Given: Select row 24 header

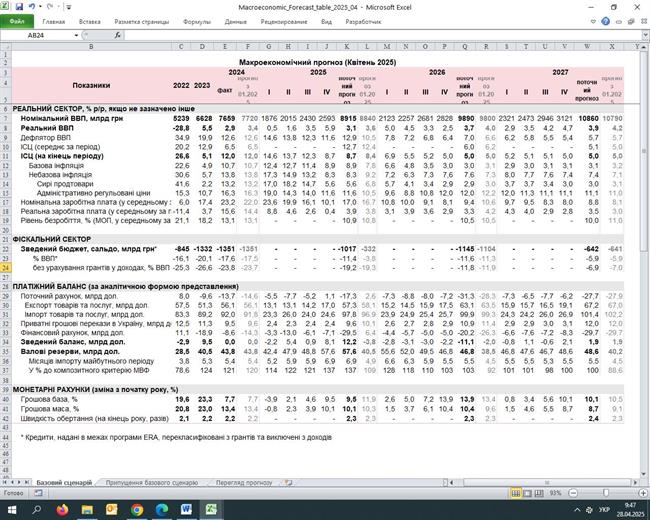Looking at the screenshot, I should [6, 268].
